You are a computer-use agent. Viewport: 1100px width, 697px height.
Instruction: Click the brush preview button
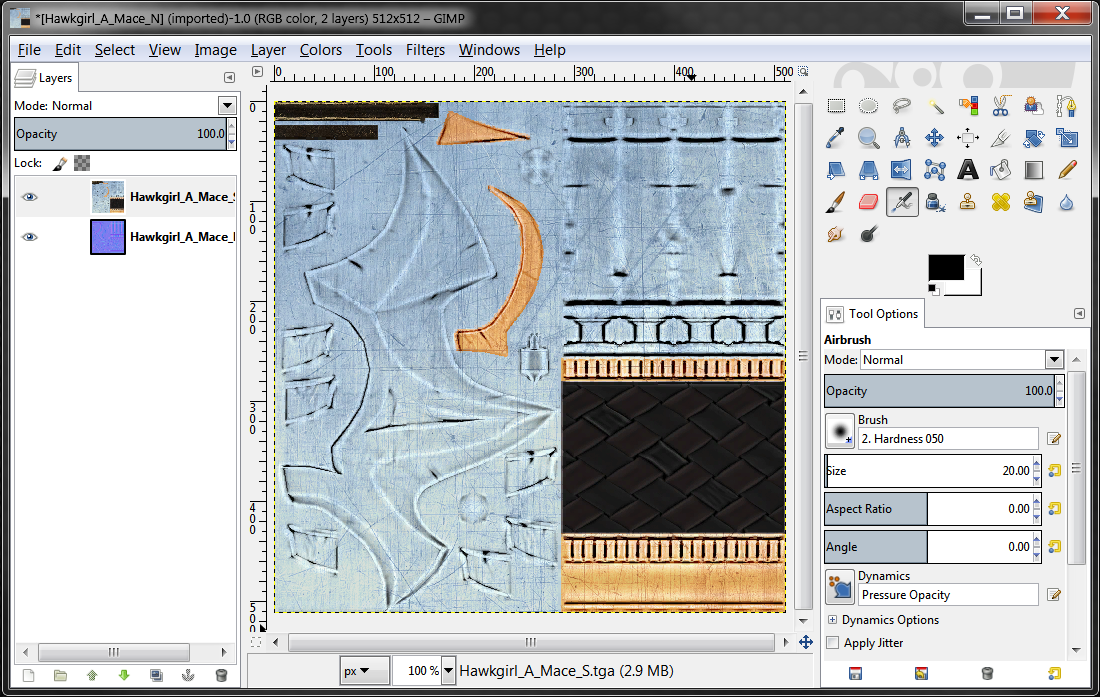pyautogui.click(x=839, y=432)
